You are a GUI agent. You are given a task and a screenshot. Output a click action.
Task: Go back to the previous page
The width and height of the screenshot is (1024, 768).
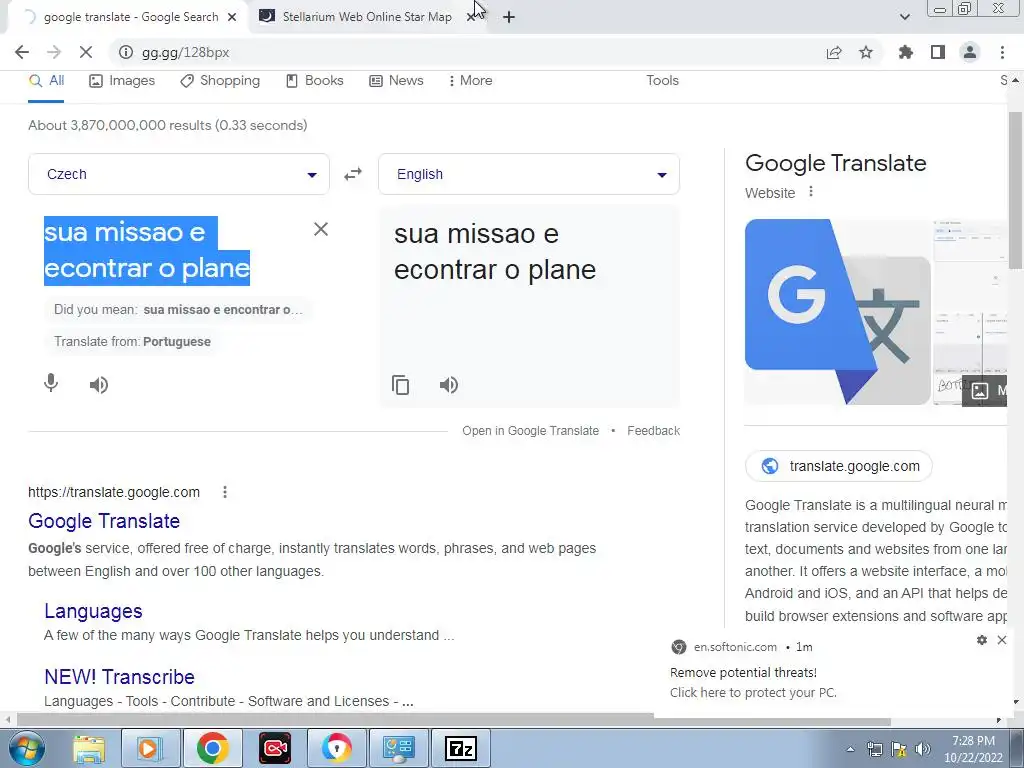[22, 52]
